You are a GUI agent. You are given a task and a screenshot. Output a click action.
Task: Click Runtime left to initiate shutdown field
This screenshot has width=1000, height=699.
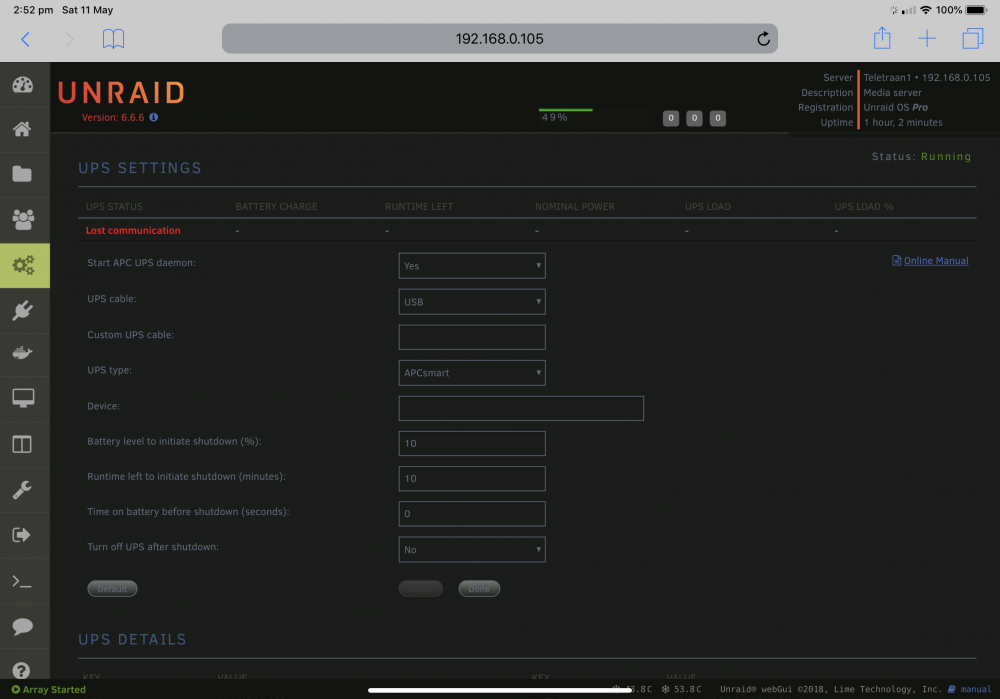472,478
